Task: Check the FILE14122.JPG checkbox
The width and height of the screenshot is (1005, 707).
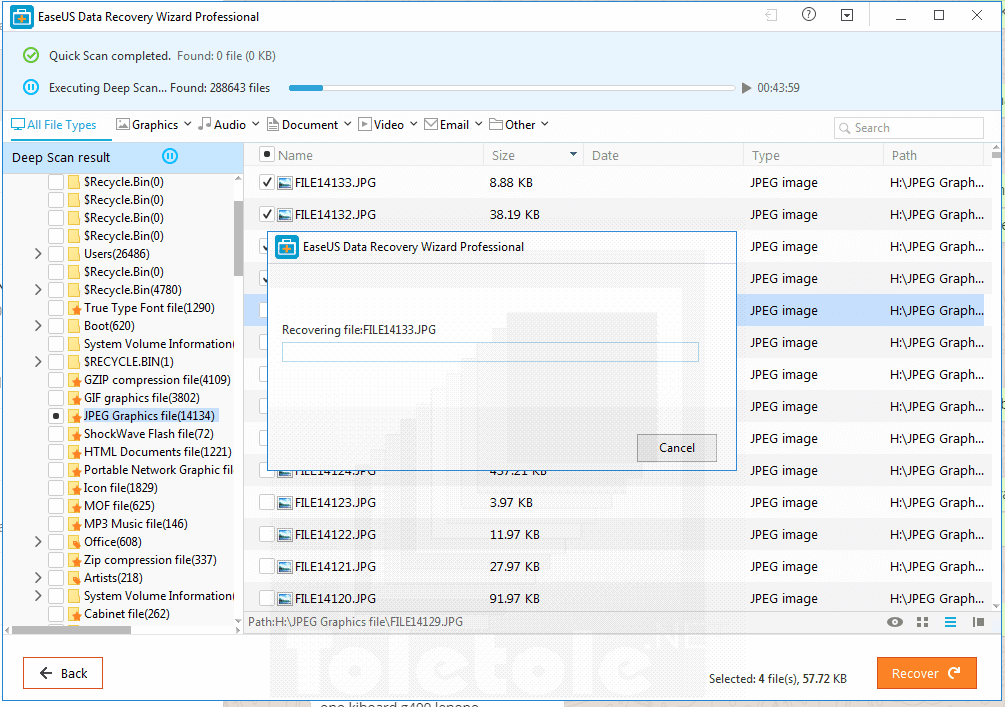Action: 267,534
